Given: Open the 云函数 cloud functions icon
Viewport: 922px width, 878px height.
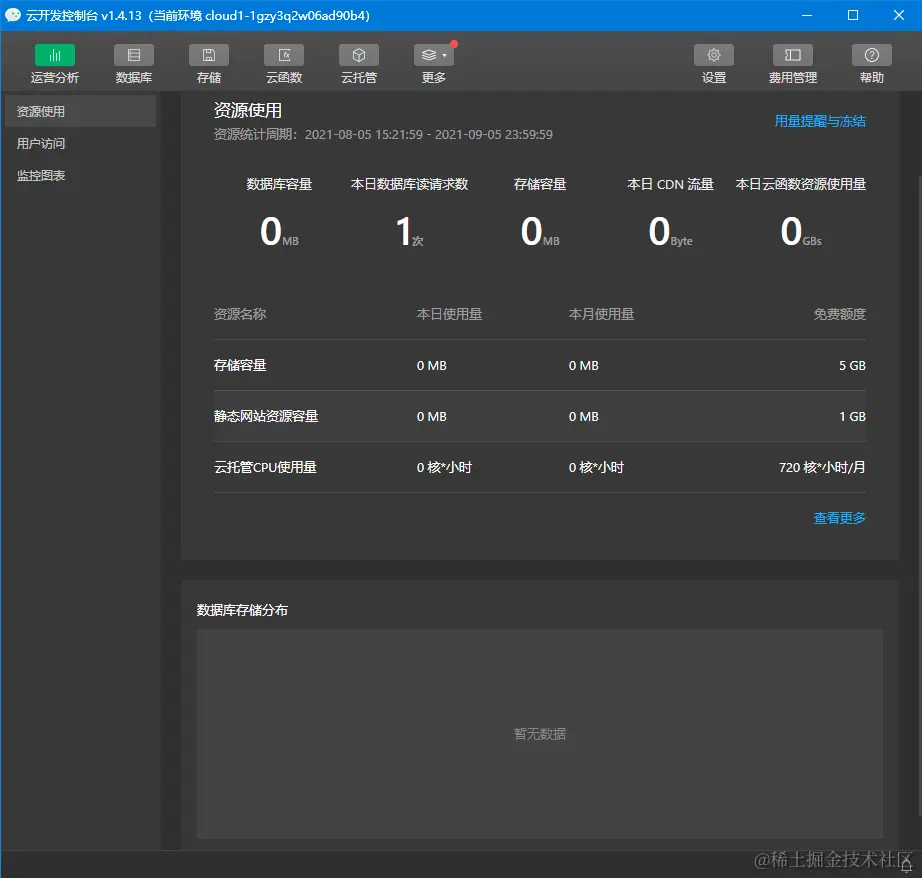Looking at the screenshot, I should [284, 55].
